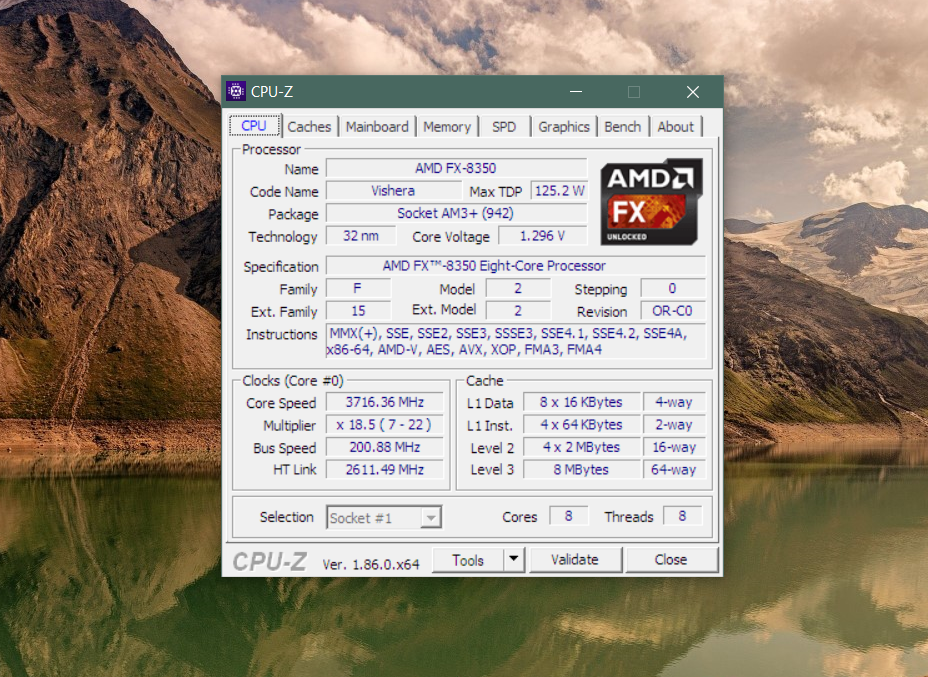Click the Technology value 32 nm

click(361, 236)
